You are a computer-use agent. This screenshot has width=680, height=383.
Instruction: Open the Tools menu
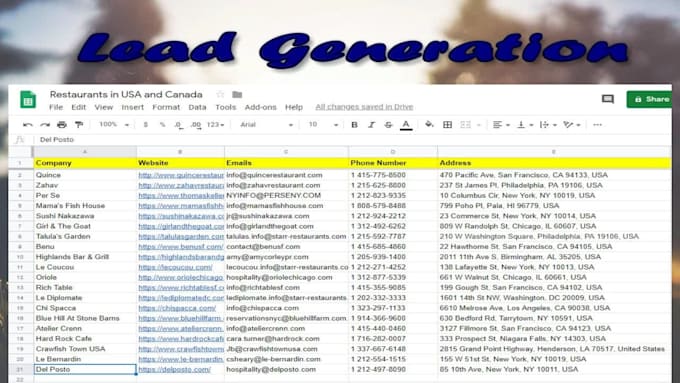pos(226,107)
